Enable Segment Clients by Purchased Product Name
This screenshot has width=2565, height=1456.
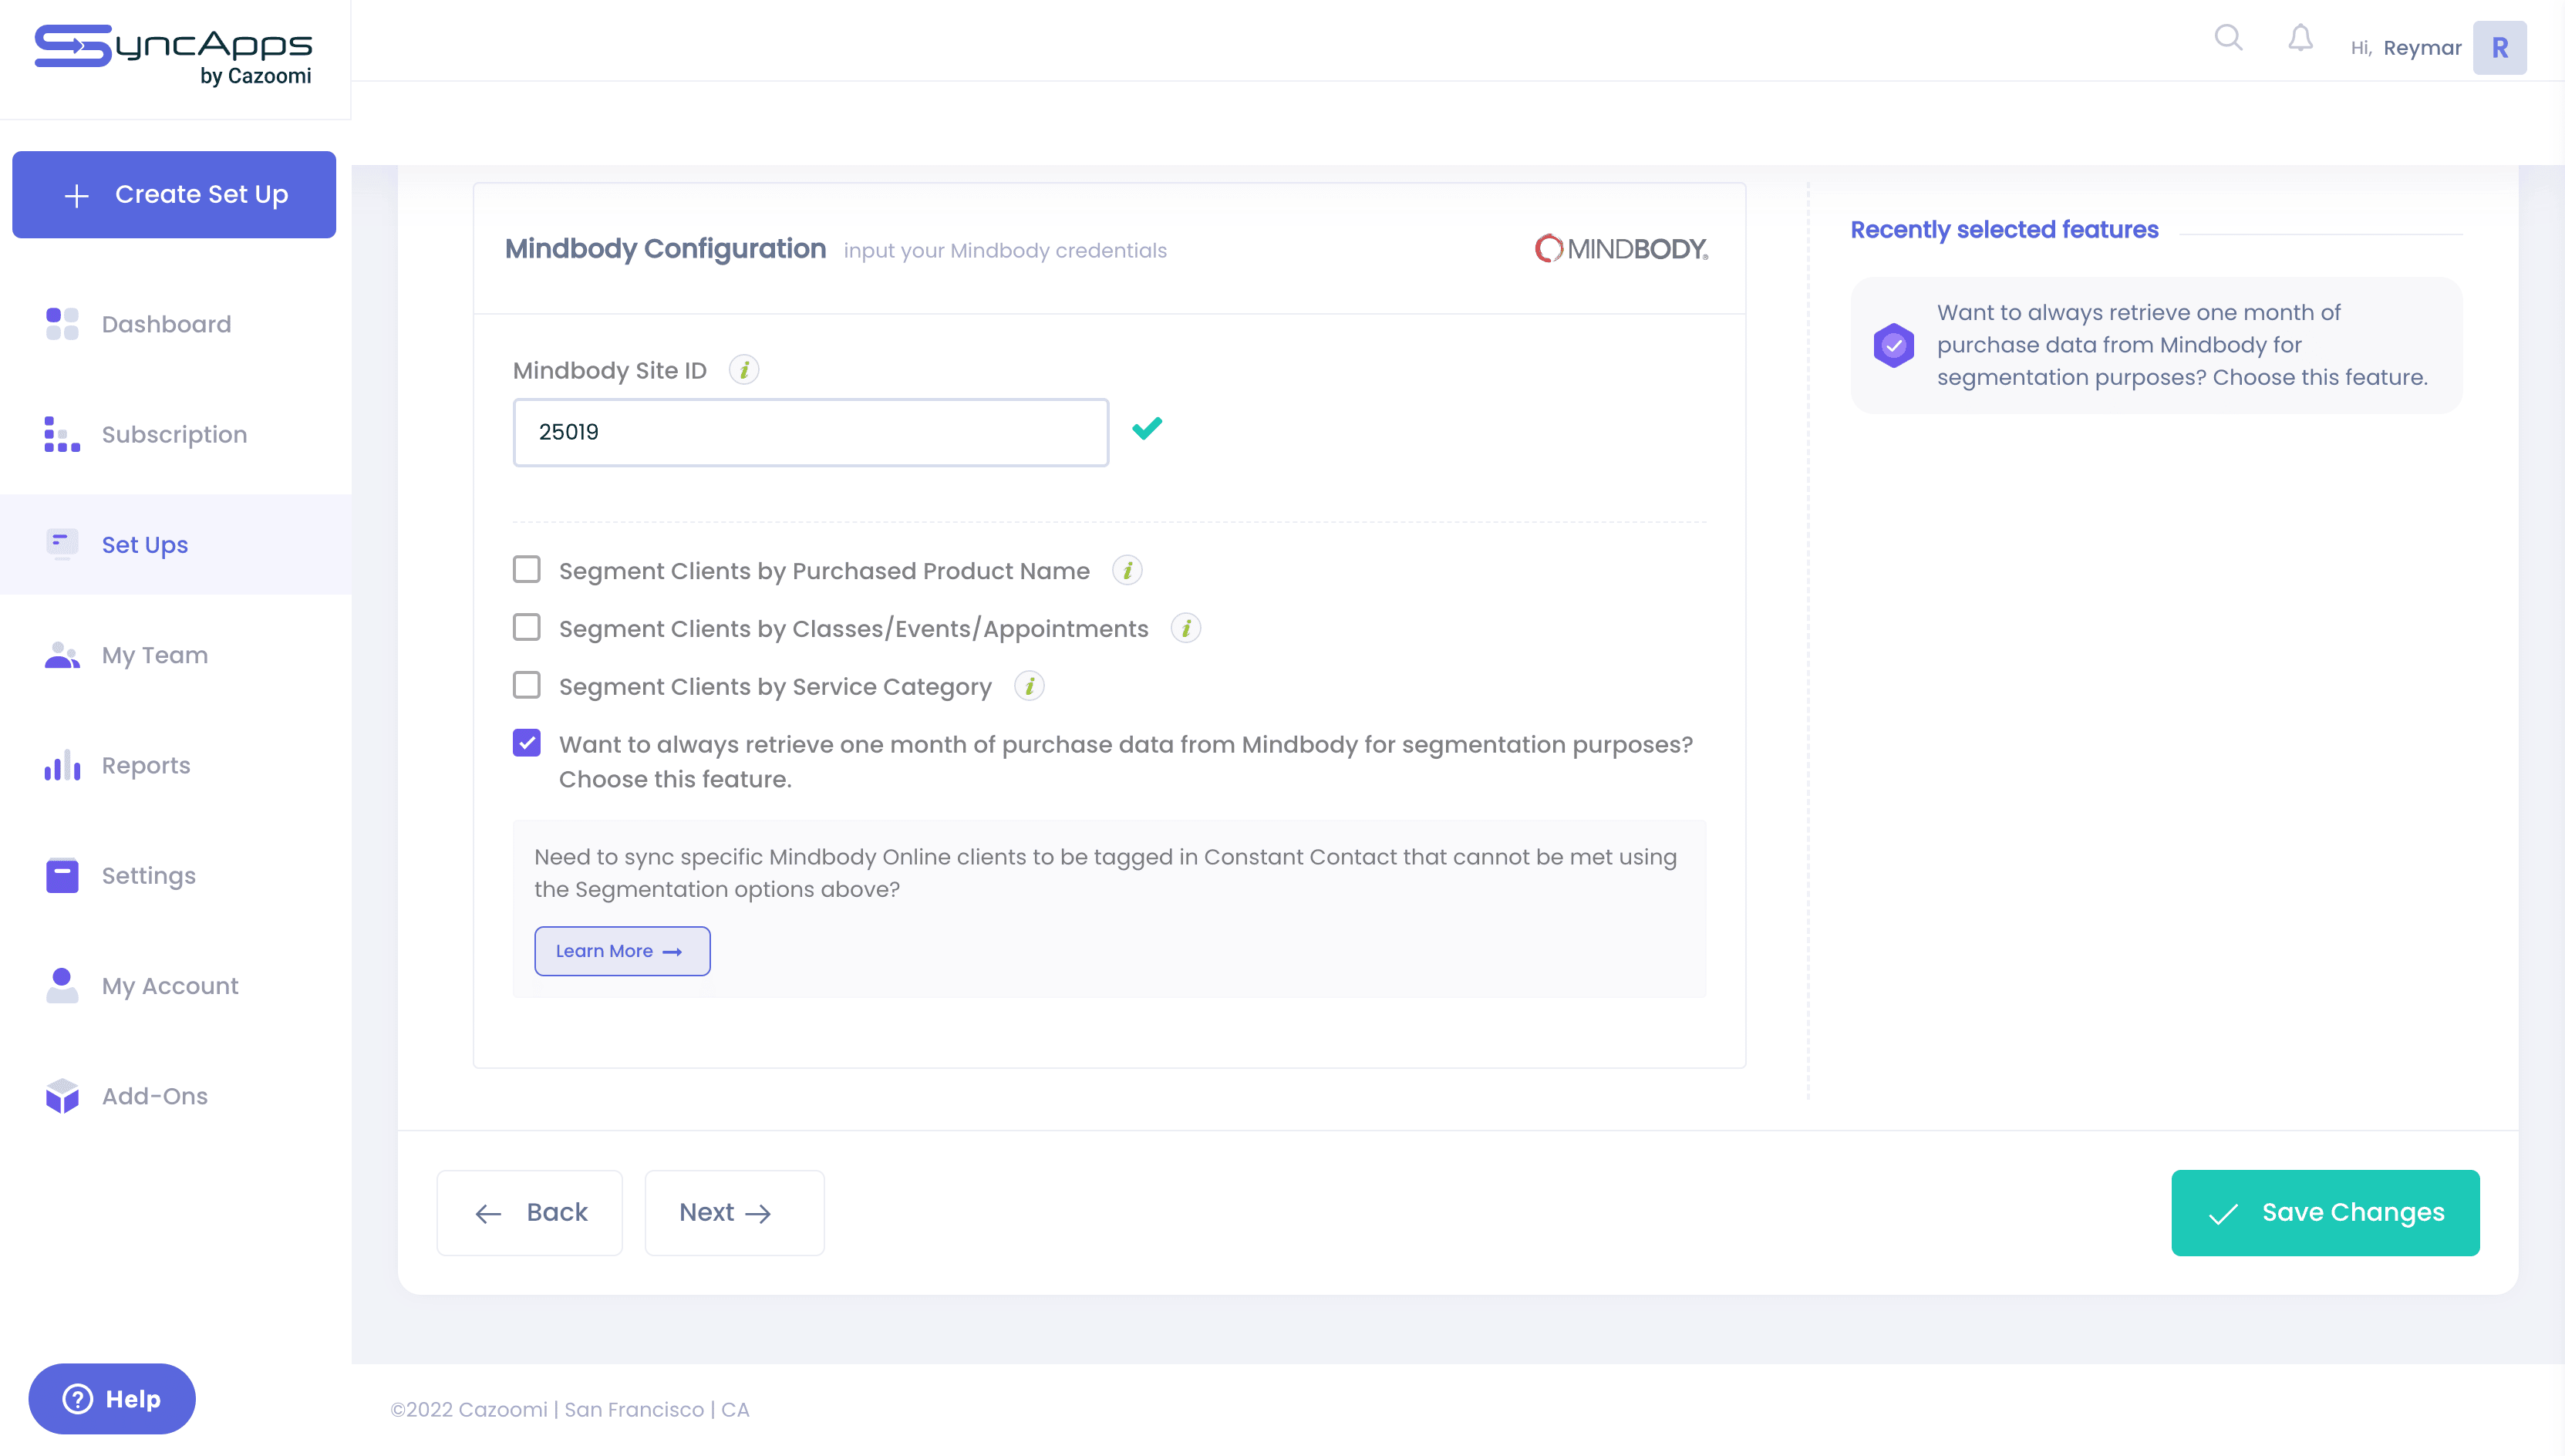point(527,569)
